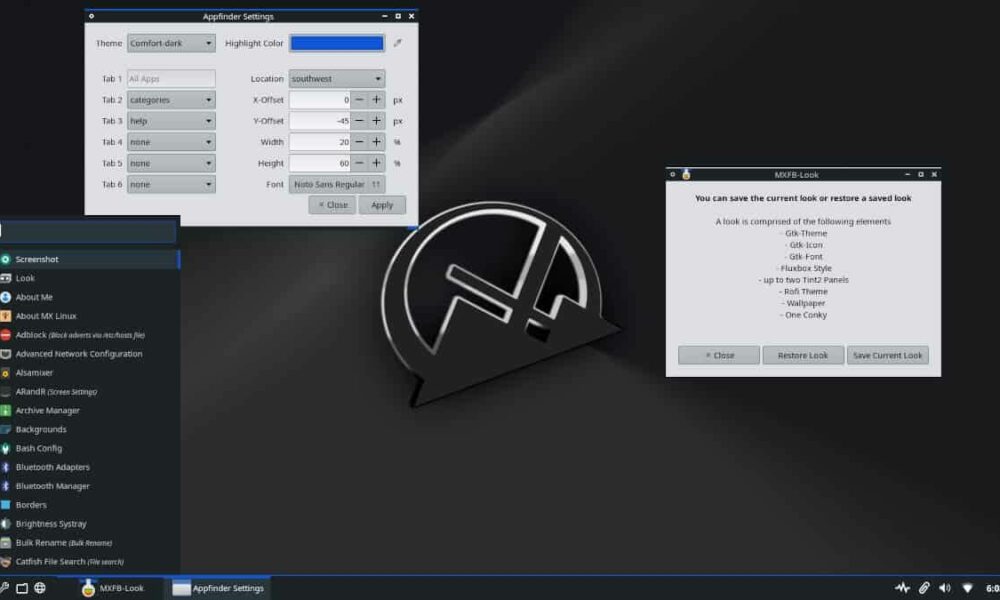Click the Alsamixer icon
The height and width of the screenshot is (600, 1000).
pyautogui.click(x=5, y=372)
